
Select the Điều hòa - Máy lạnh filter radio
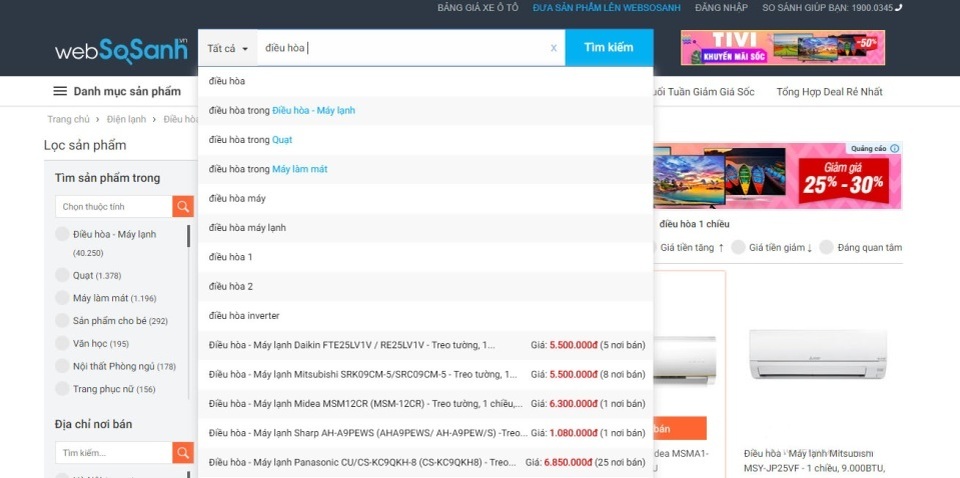pyautogui.click(x=62, y=234)
